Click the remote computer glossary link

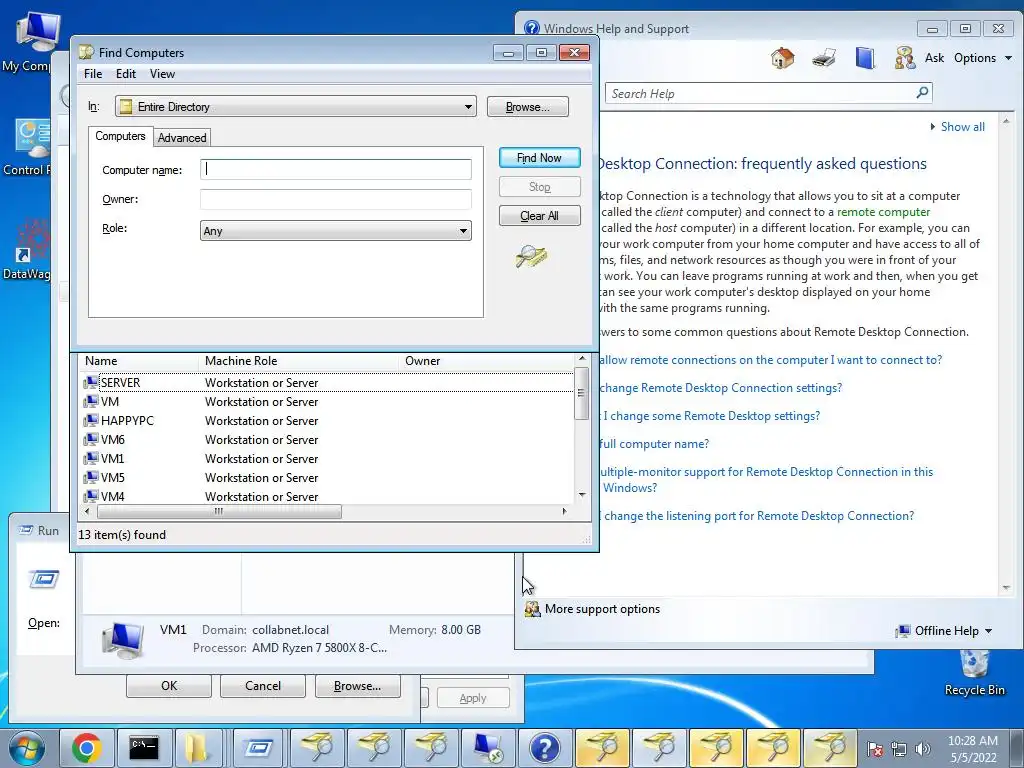click(884, 212)
